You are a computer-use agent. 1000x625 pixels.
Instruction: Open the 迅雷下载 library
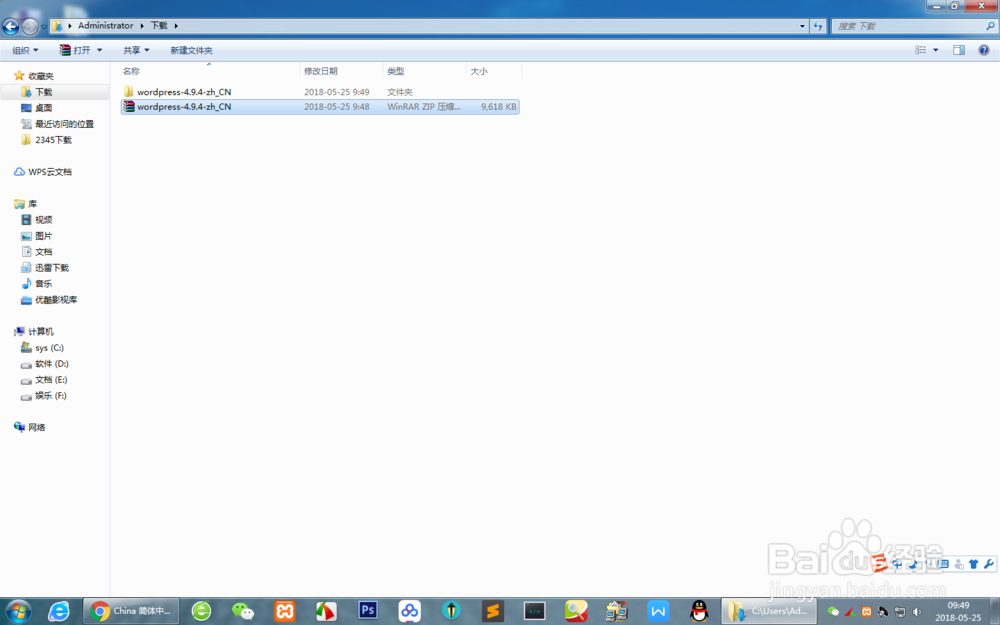click(52, 267)
